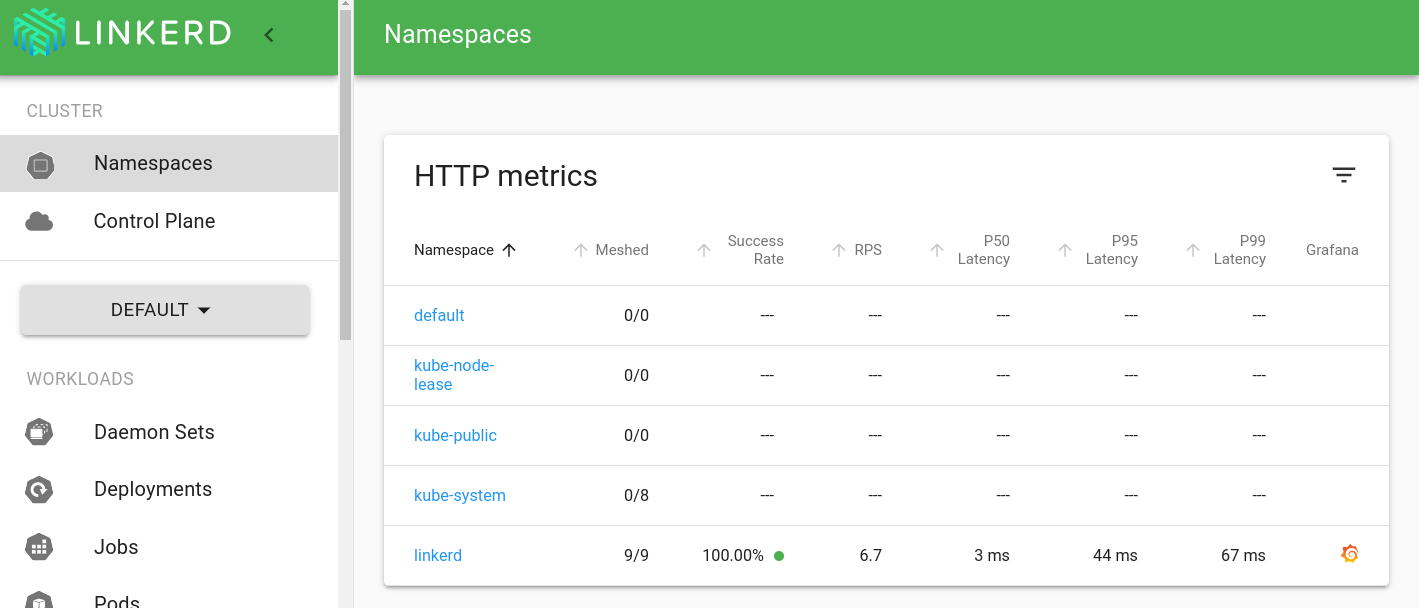Viewport: 1419px width, 608px height.
Task: Click the Linkerd logo in the header
Action: [x=120, y=33]
